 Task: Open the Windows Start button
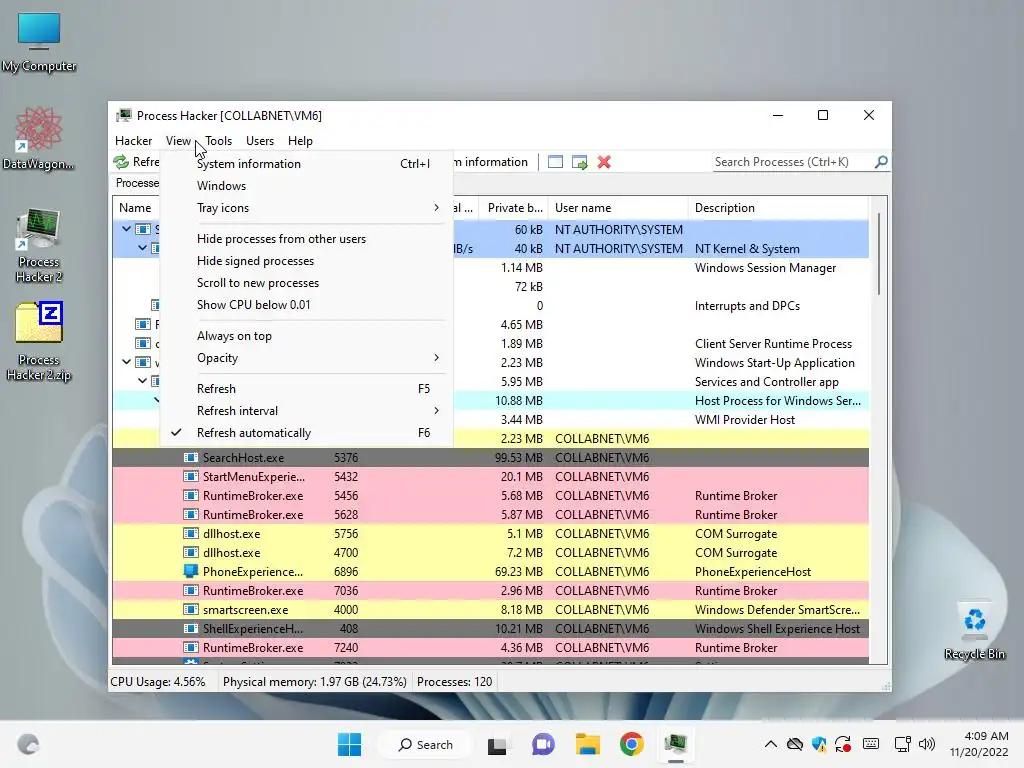[x=349, y=744]
